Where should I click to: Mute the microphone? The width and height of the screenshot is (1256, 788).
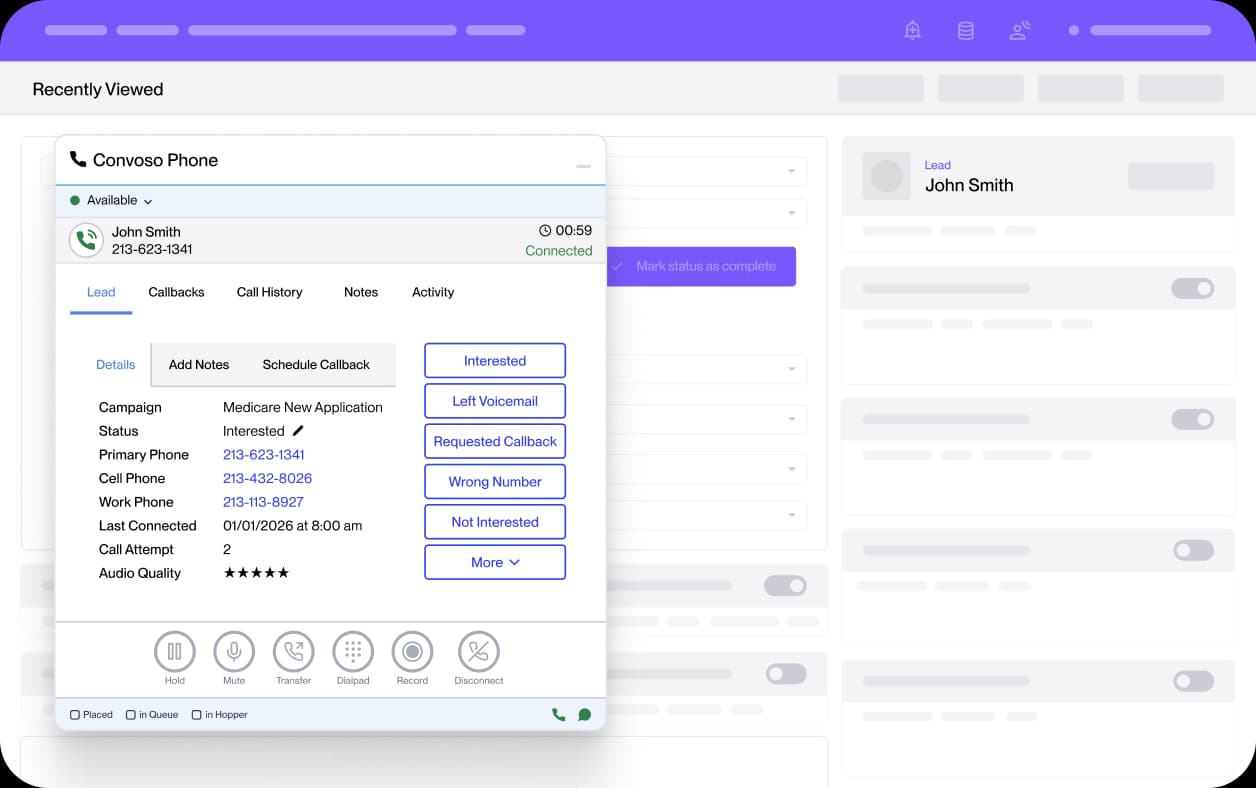(x=234, y=652)
